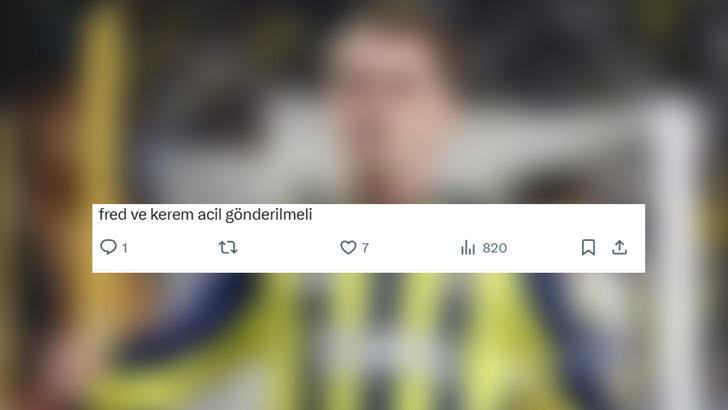Click the blurred yellow-striped jersey below the tweet
Image resolution: width=728 pixels, height=410 pixels.
[x=395, y=344]
